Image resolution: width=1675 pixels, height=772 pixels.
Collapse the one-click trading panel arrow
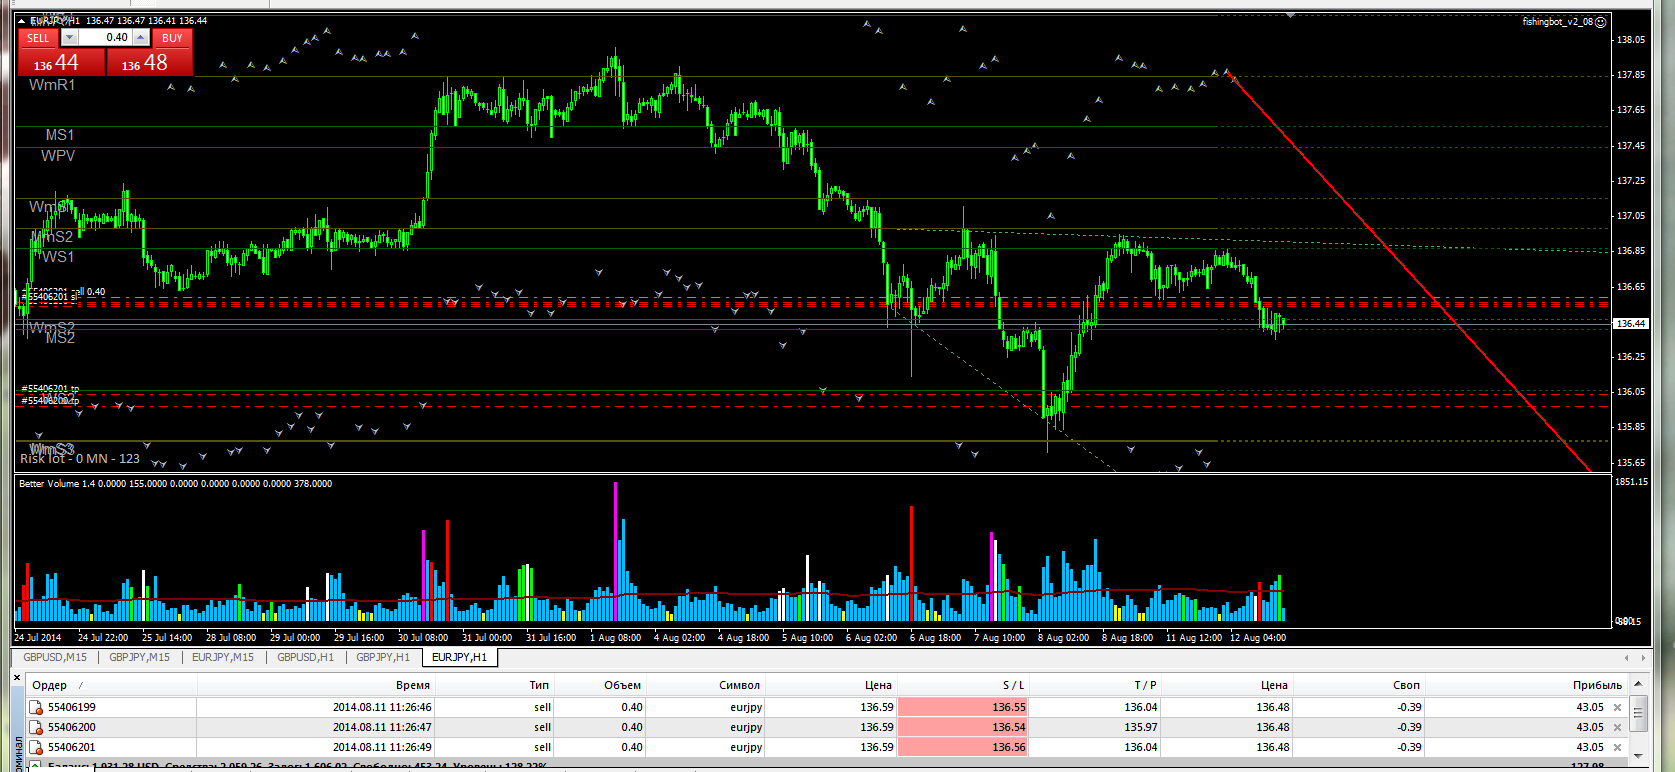tap(22, 21)
